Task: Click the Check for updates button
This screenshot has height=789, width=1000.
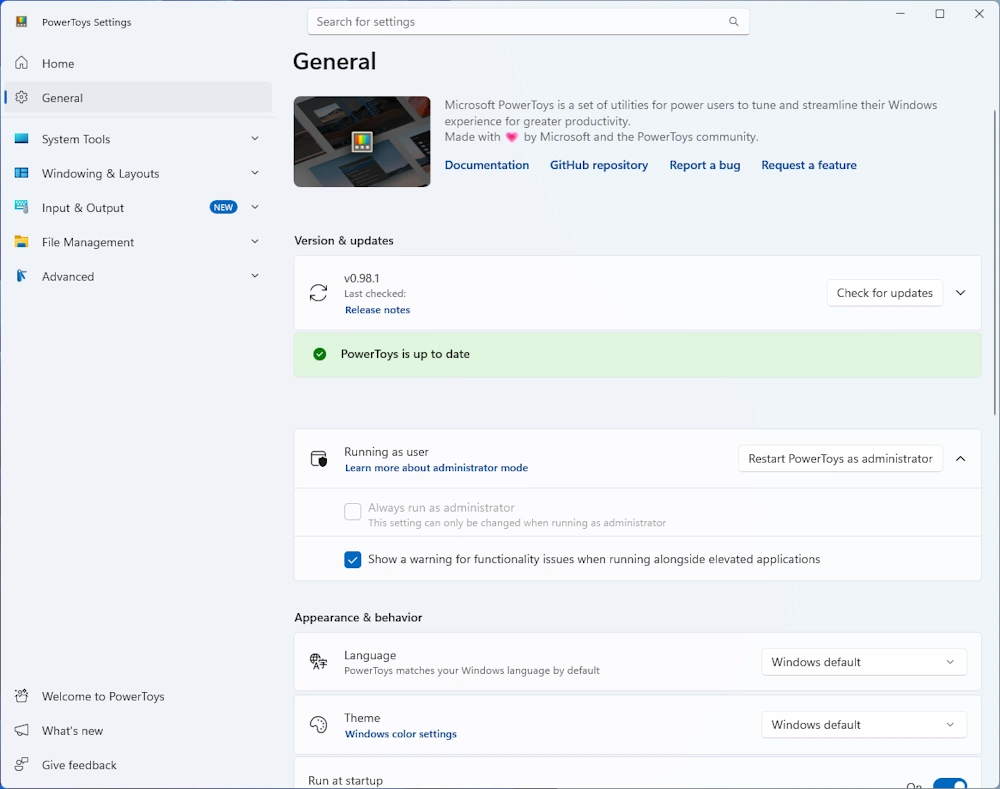Action: (884, 293)
